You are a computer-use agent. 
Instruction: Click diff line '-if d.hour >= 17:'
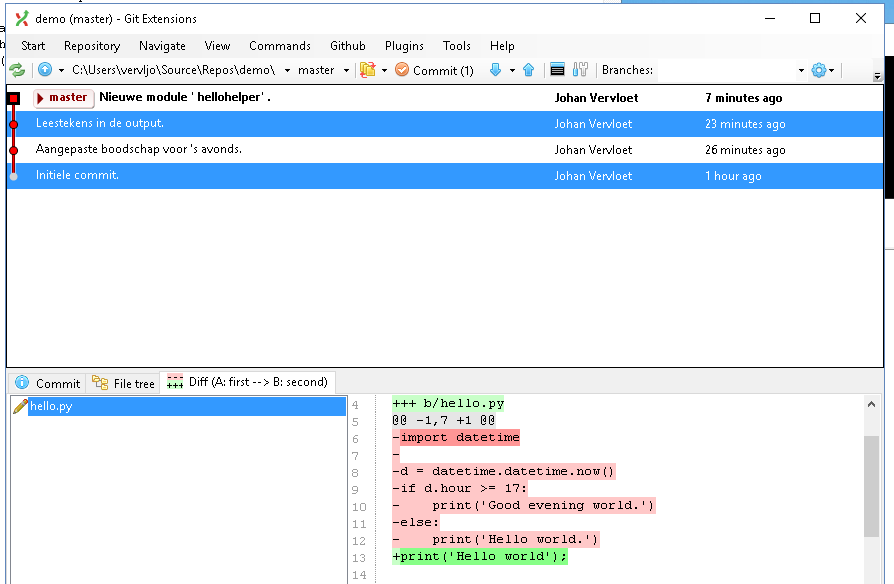point(460,489)
